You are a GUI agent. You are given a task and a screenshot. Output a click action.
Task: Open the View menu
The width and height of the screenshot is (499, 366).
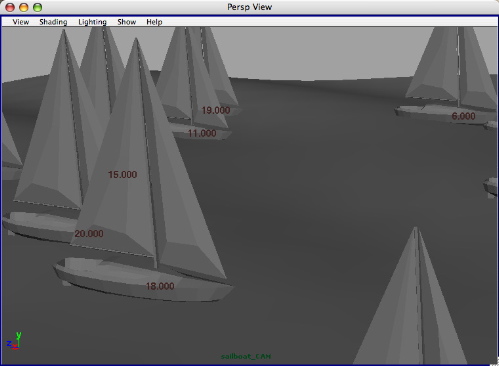[21, 22]
